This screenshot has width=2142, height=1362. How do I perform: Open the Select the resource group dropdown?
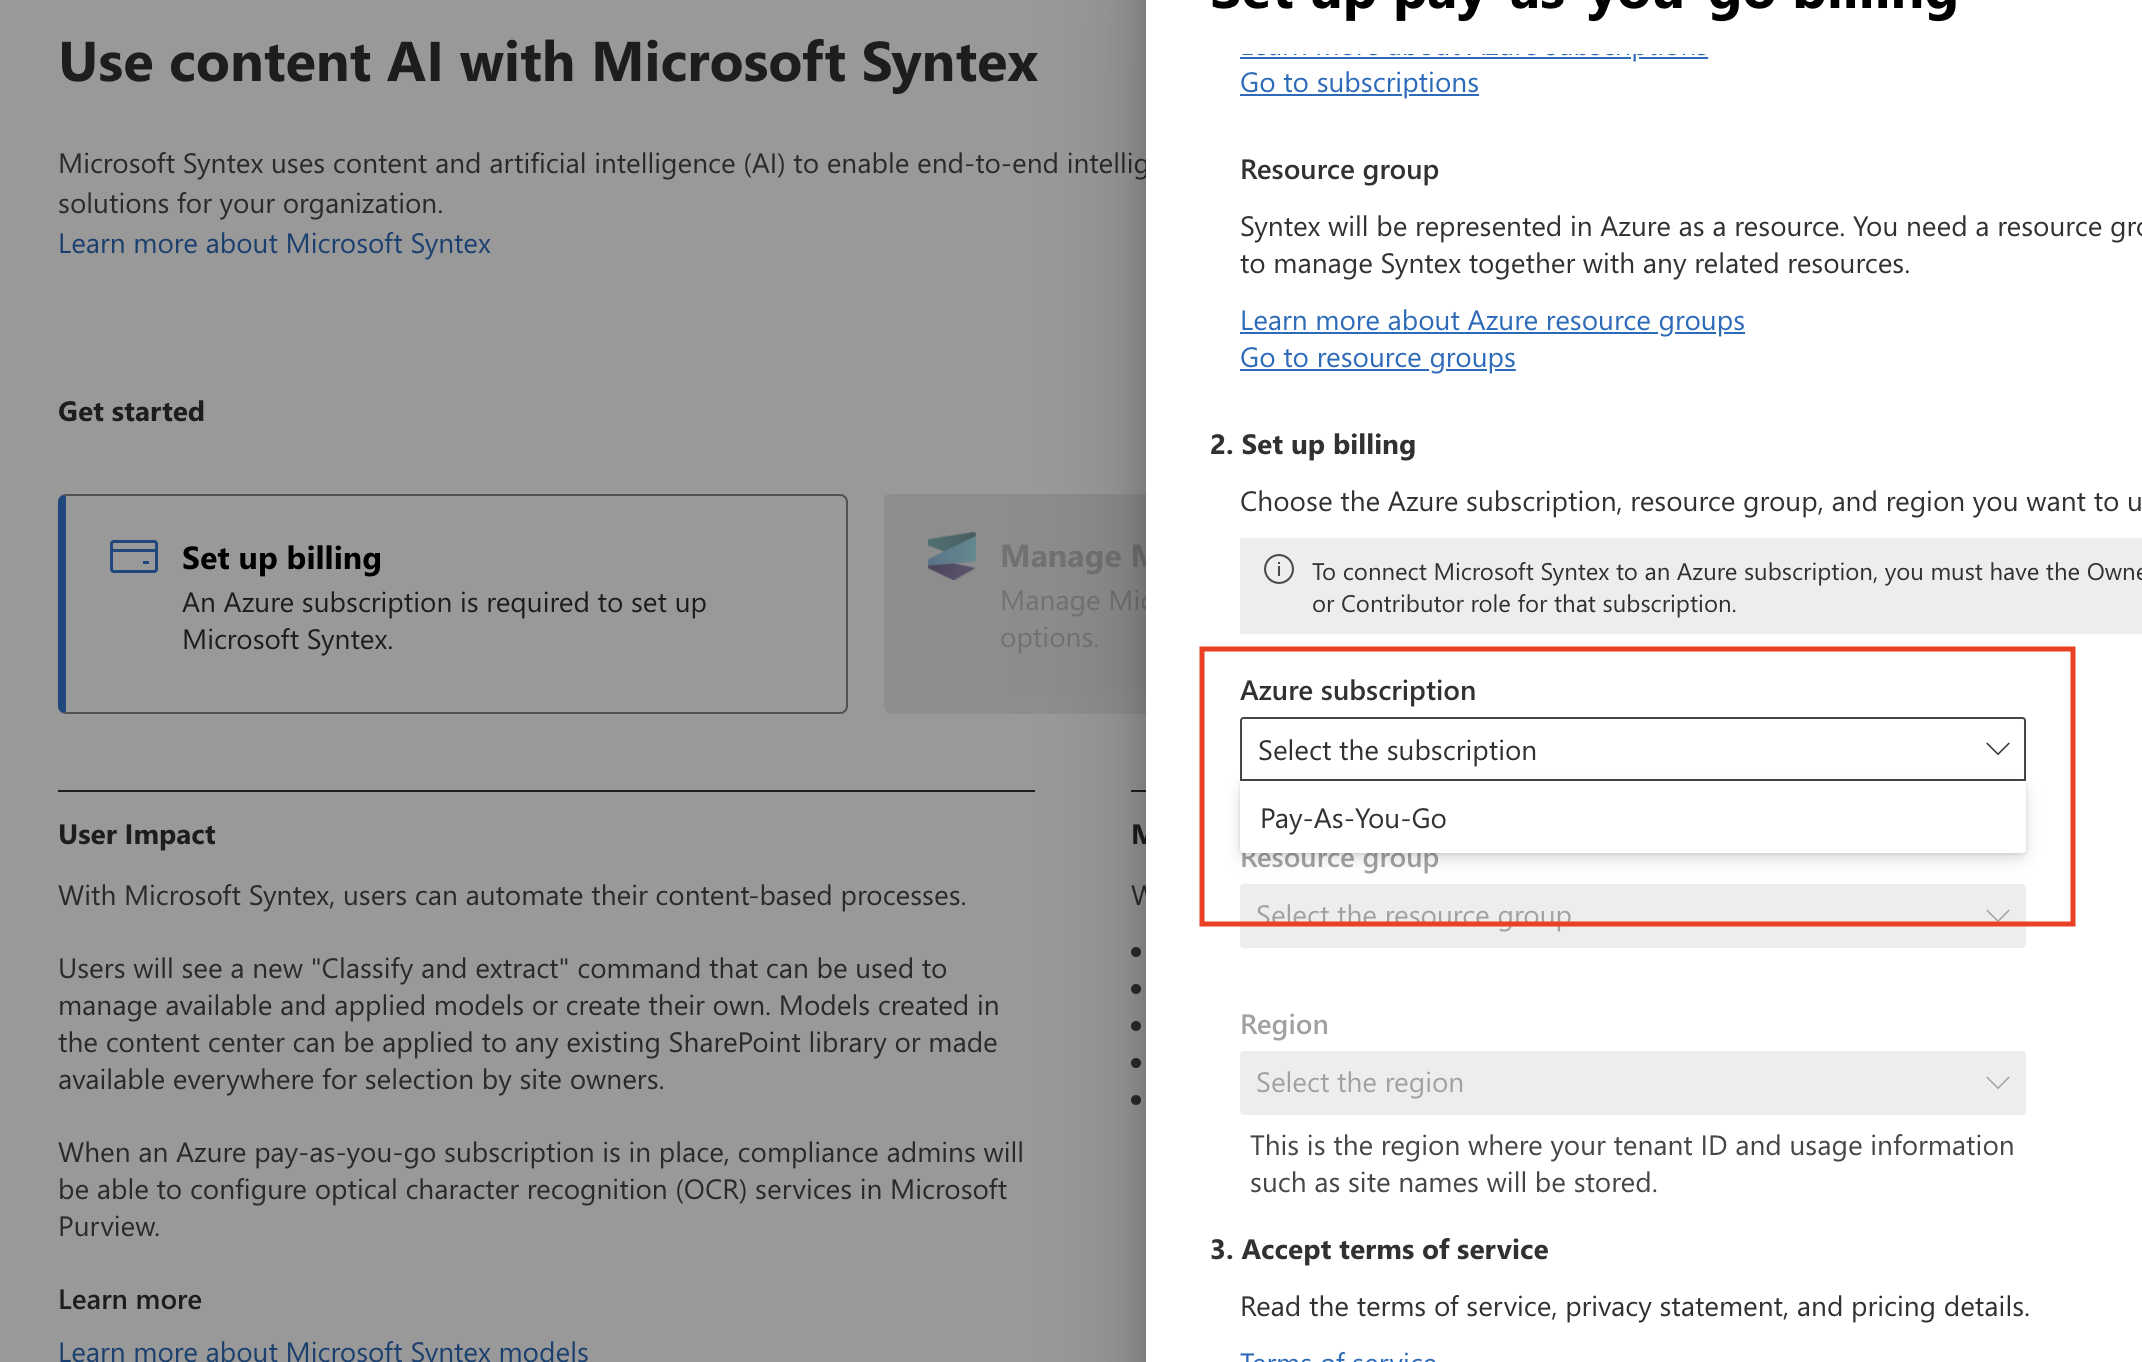(1632, 916)
